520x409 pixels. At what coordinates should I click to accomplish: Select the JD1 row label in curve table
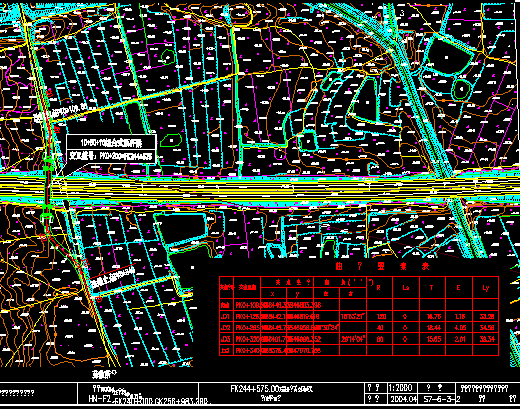click(x=226, y=316)
